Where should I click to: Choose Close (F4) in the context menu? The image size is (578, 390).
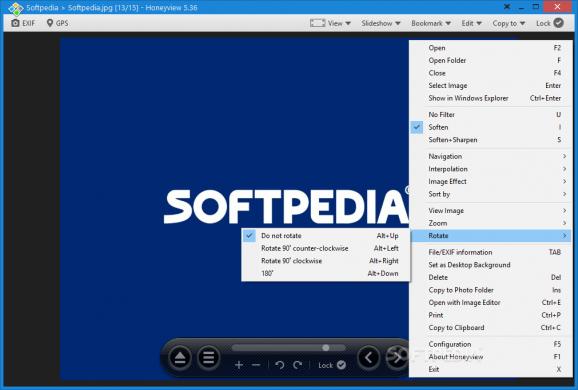point(491,73)
